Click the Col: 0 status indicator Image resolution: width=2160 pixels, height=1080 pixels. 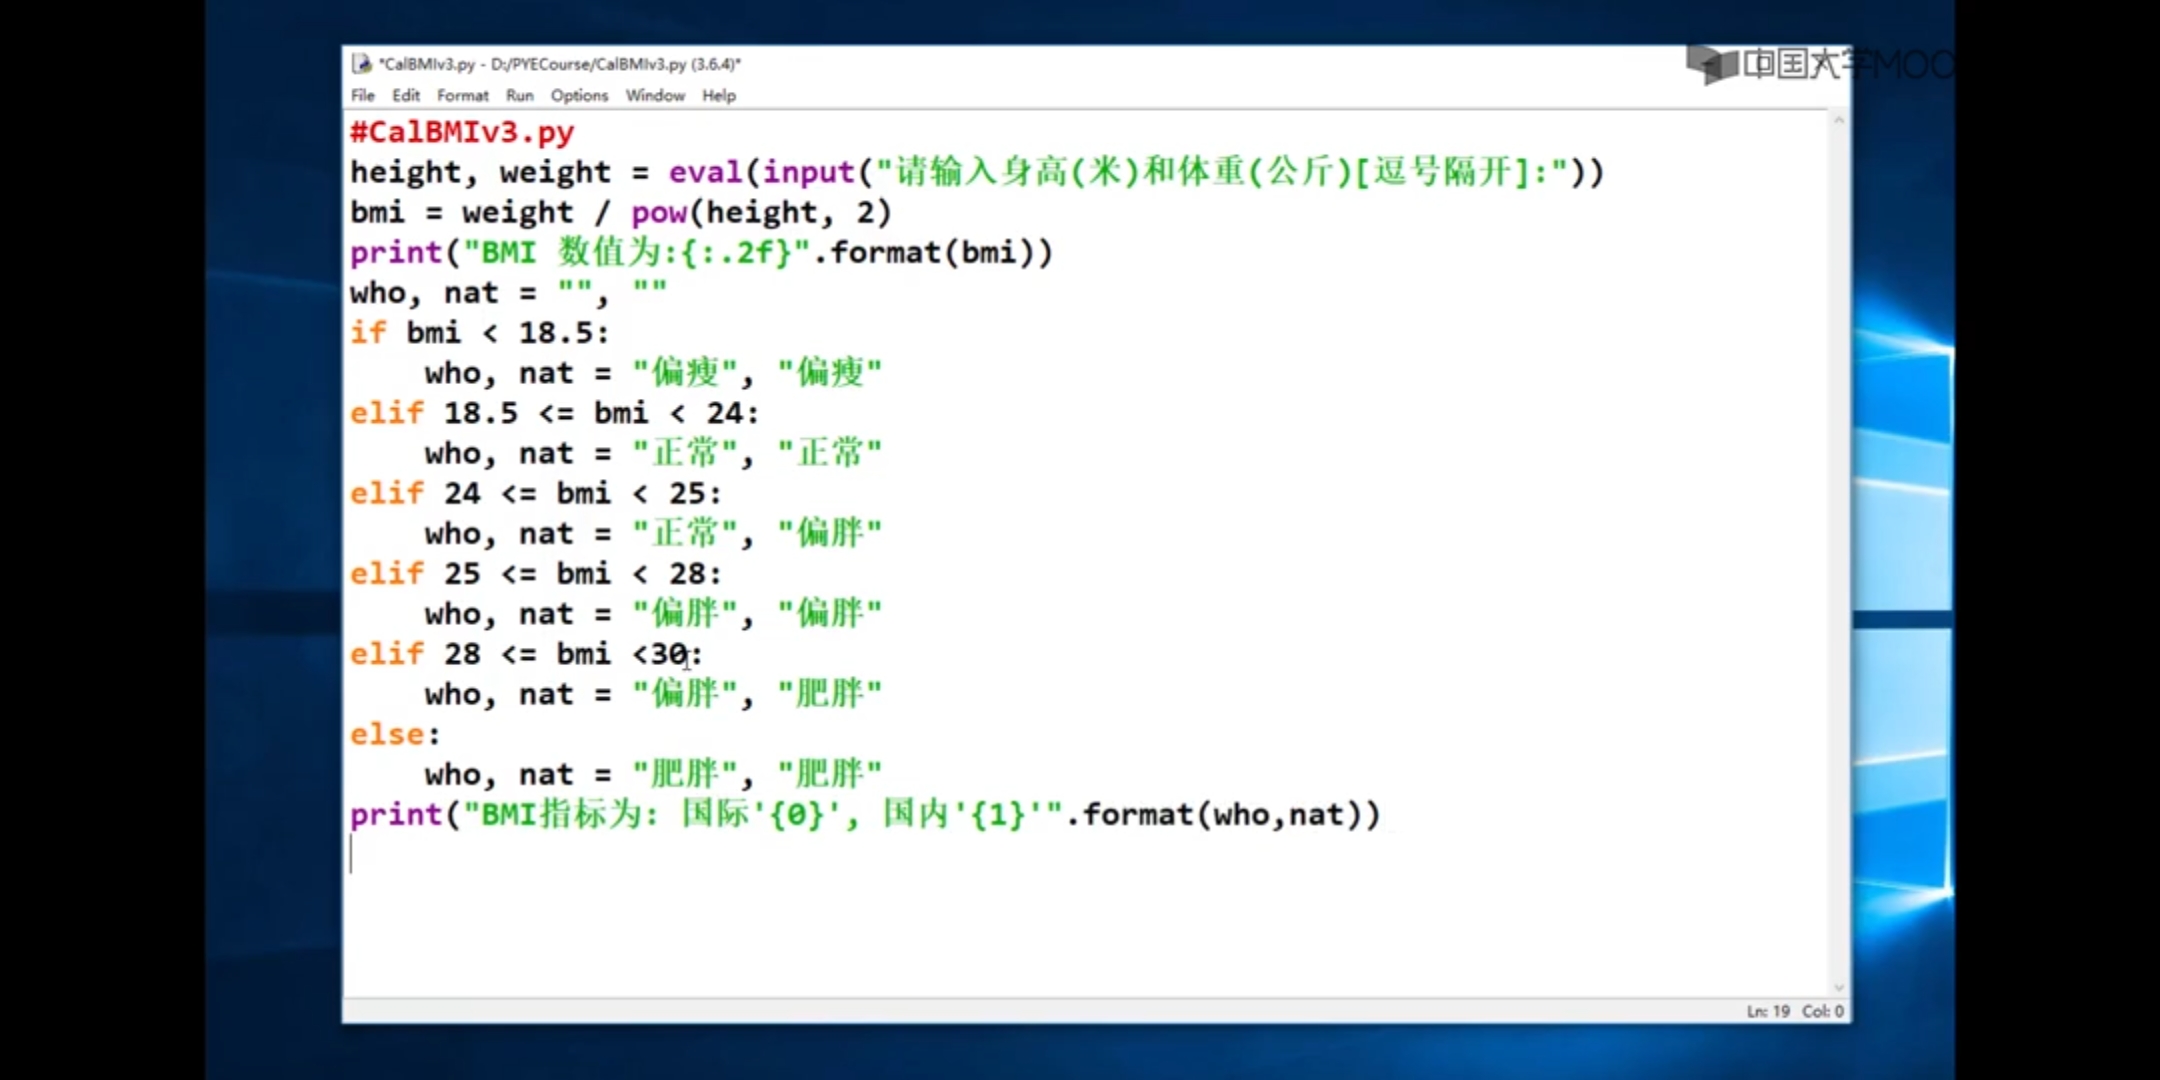[x=1822, y=1012]
